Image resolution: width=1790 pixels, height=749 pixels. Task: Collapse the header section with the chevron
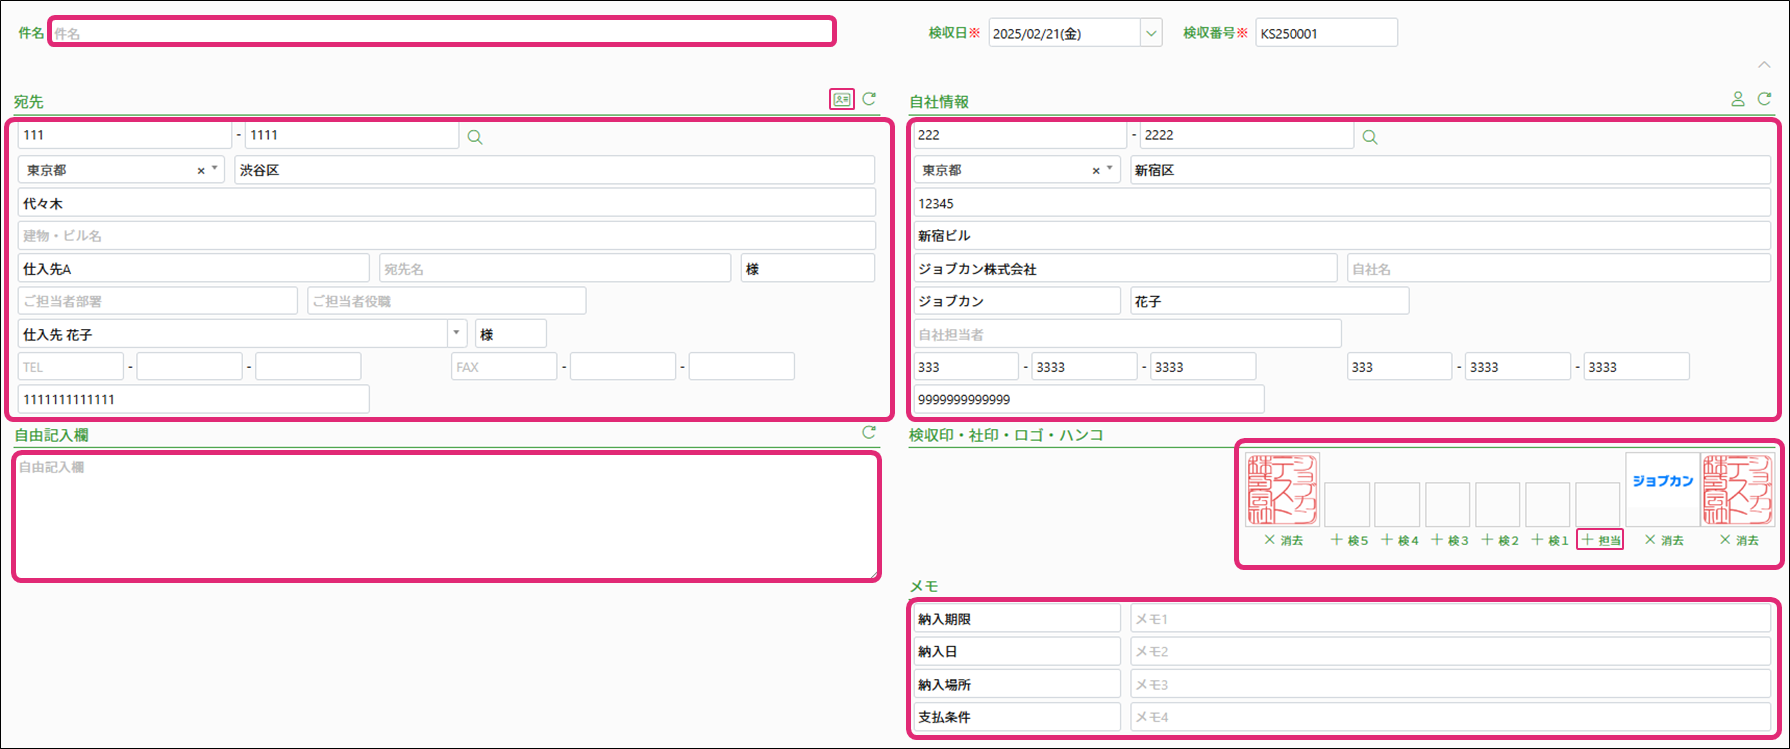[x=1764, y=65]
